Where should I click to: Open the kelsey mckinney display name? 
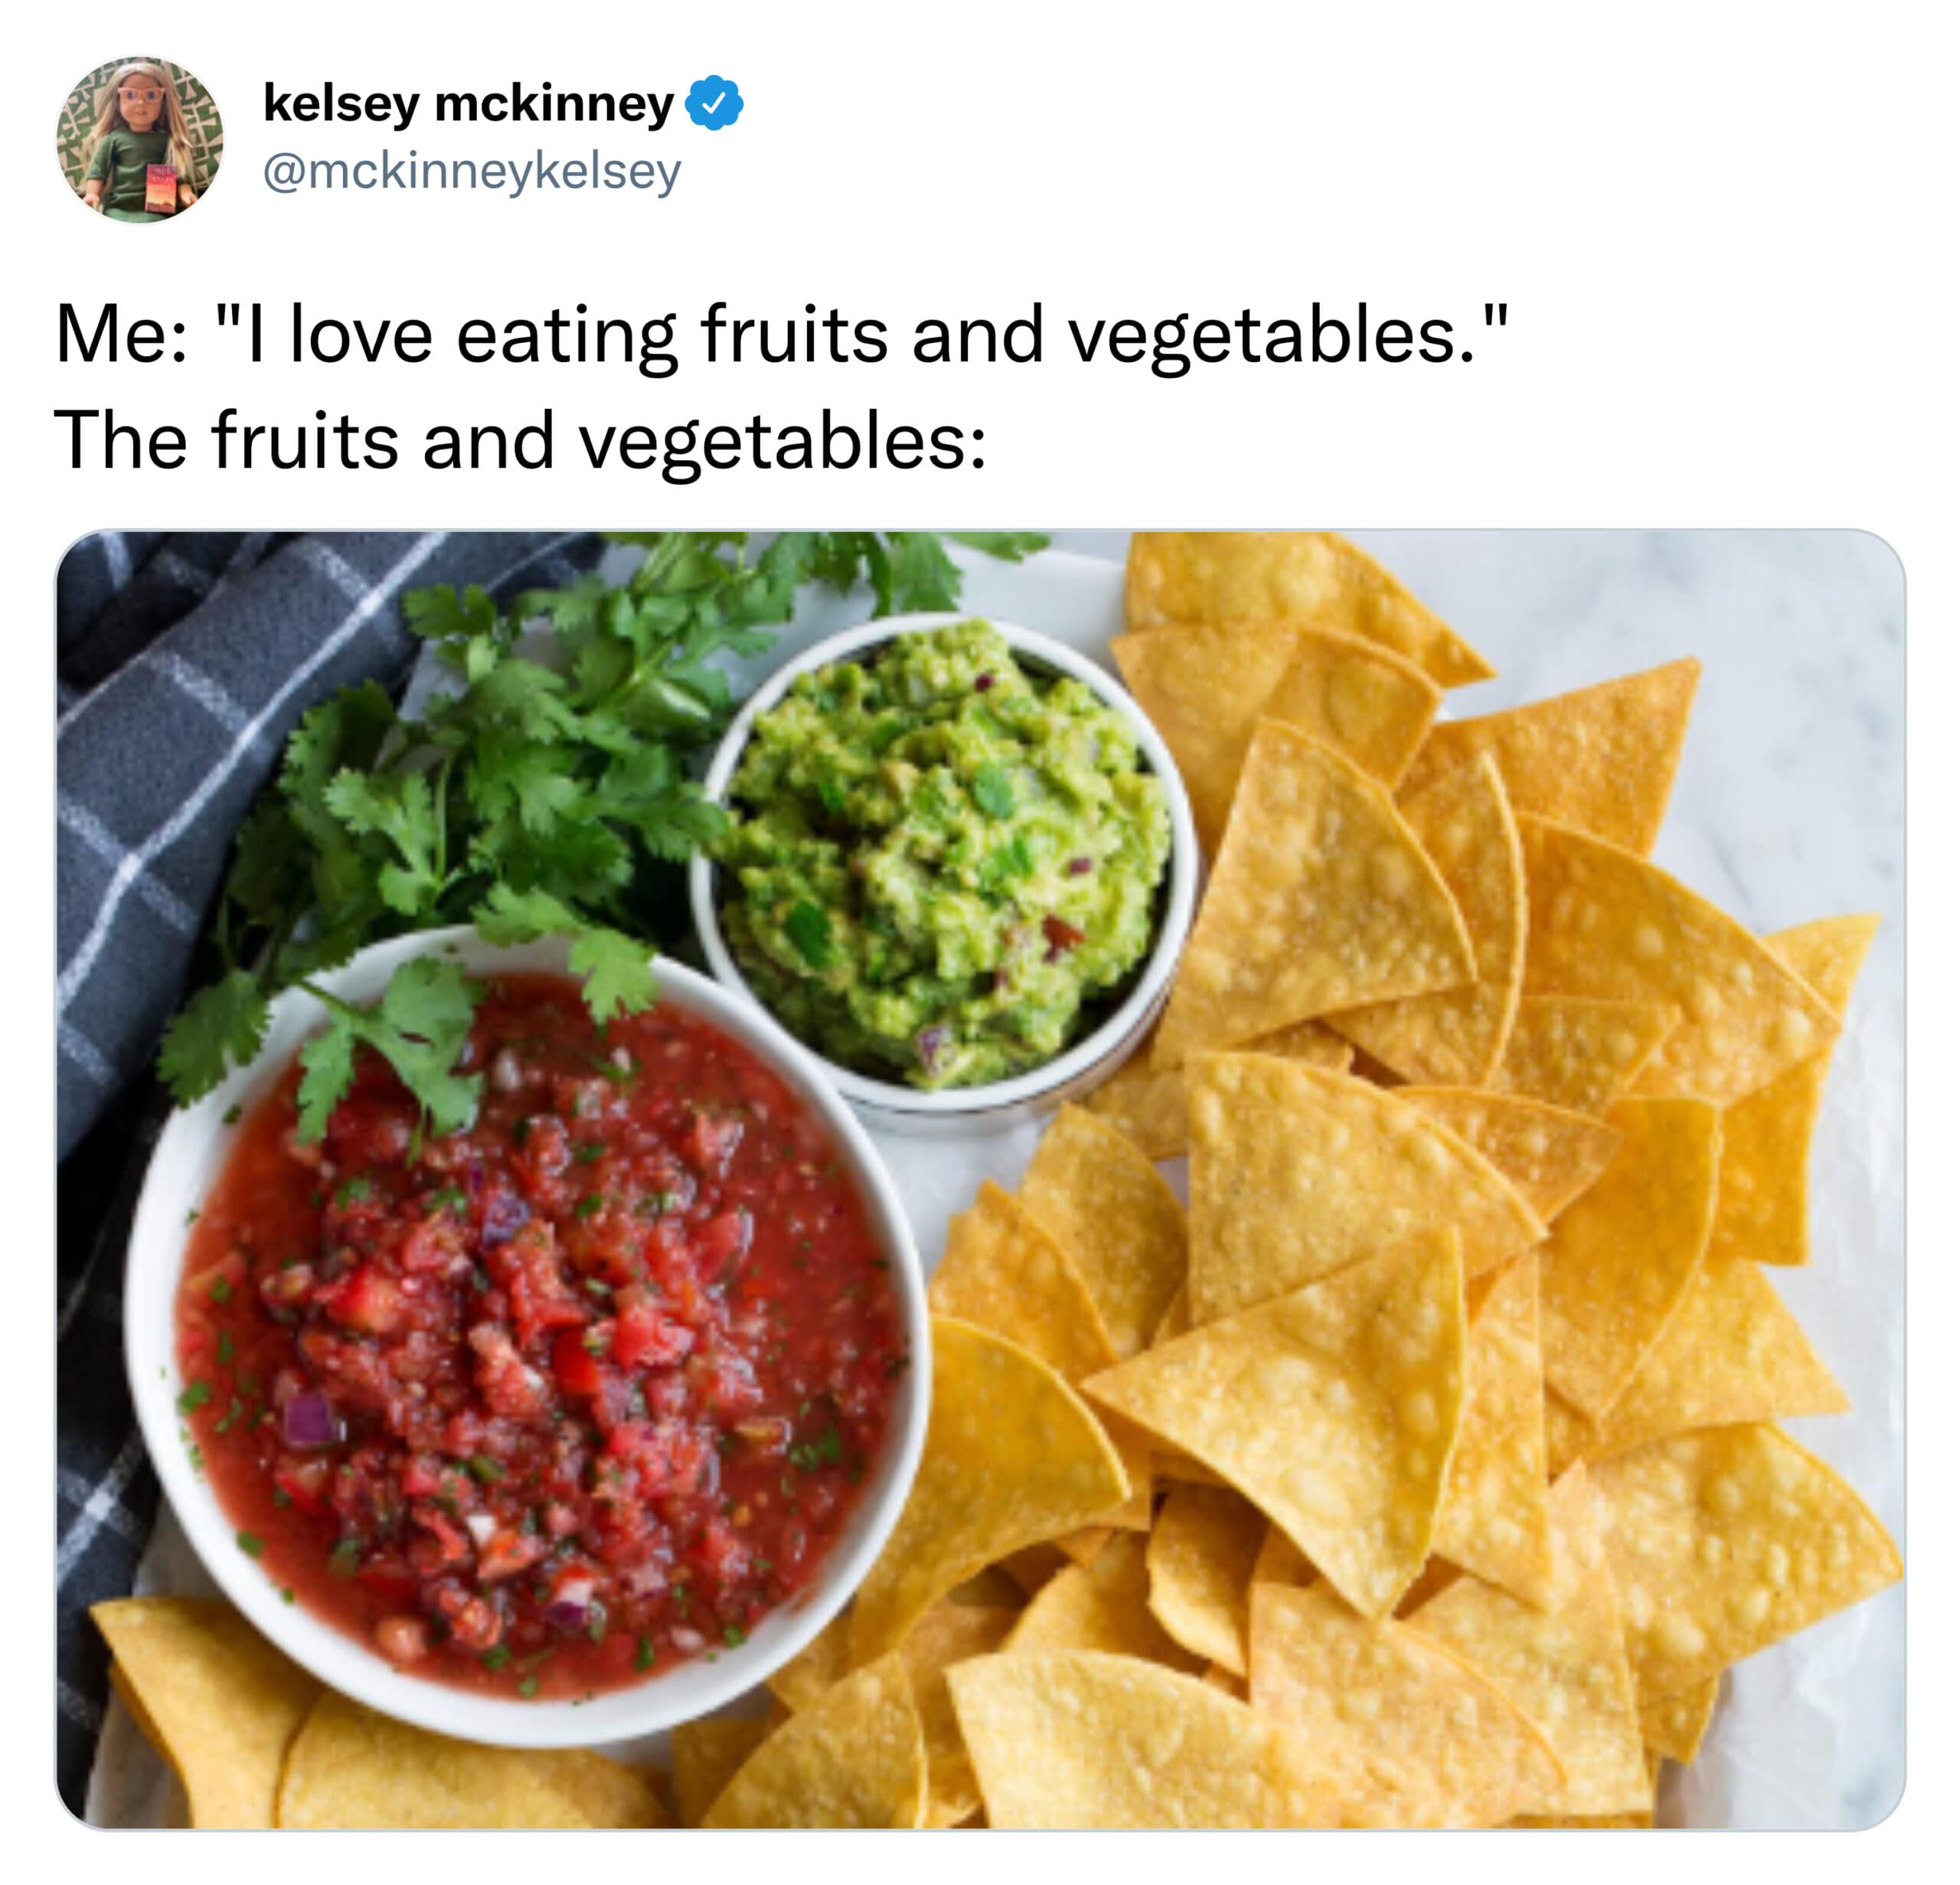coord(469,104)
